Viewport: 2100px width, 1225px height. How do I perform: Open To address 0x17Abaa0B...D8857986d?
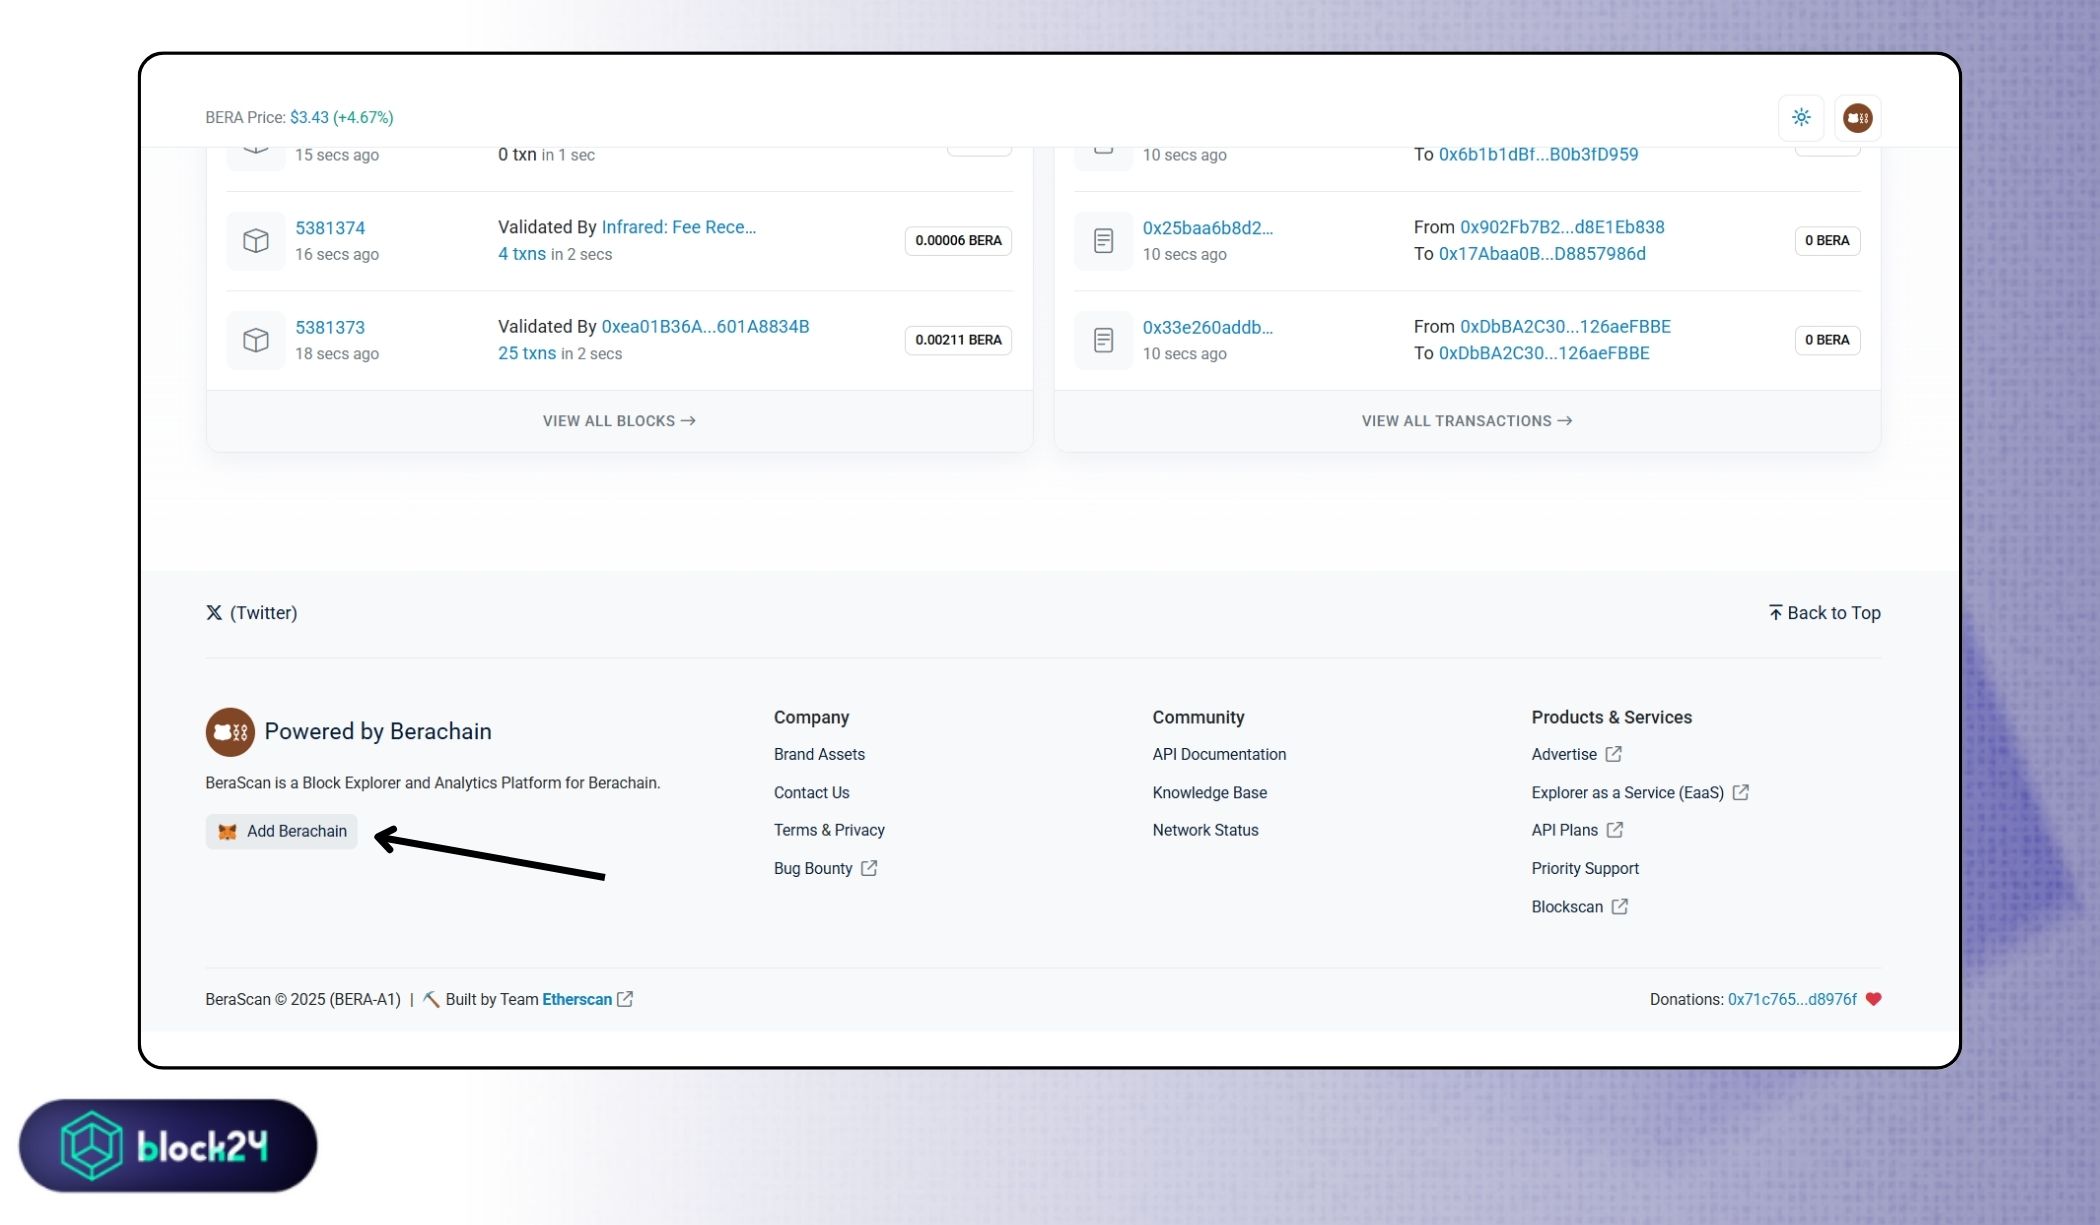pos(1542,254)
